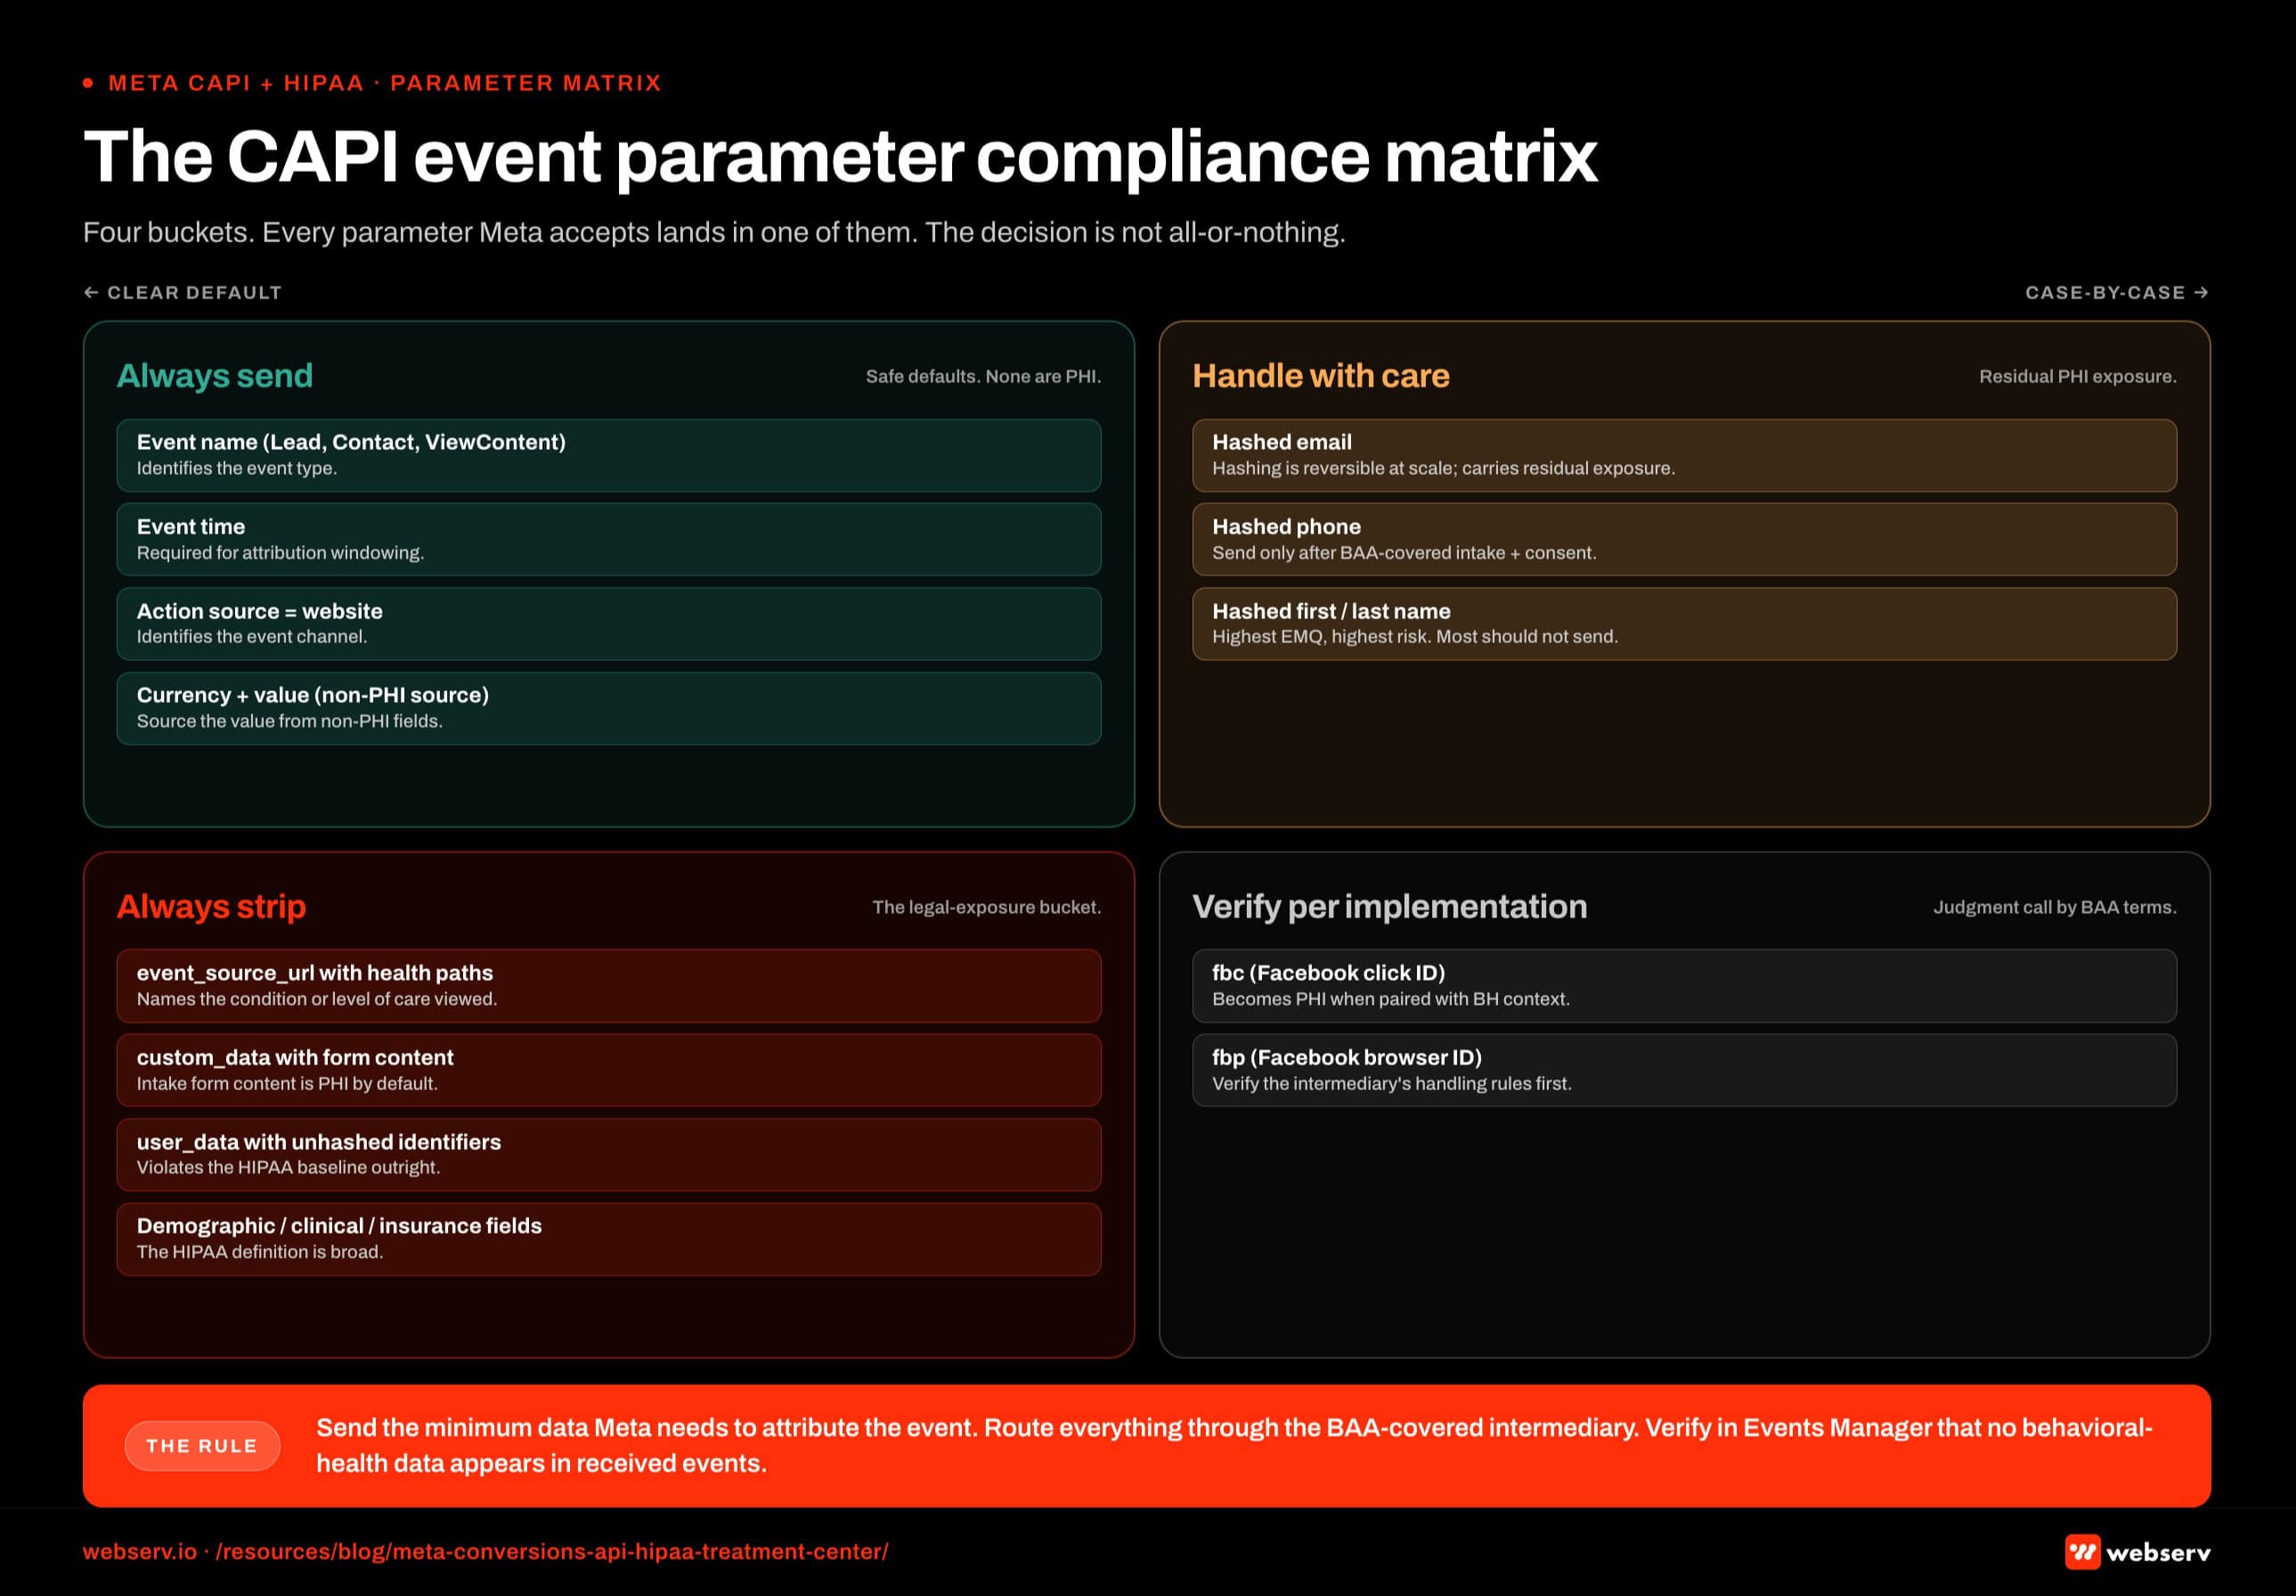Click 'Judgment call by BAA terms.' text
The image size is (2296, 1596).
tap(2055, 907)
